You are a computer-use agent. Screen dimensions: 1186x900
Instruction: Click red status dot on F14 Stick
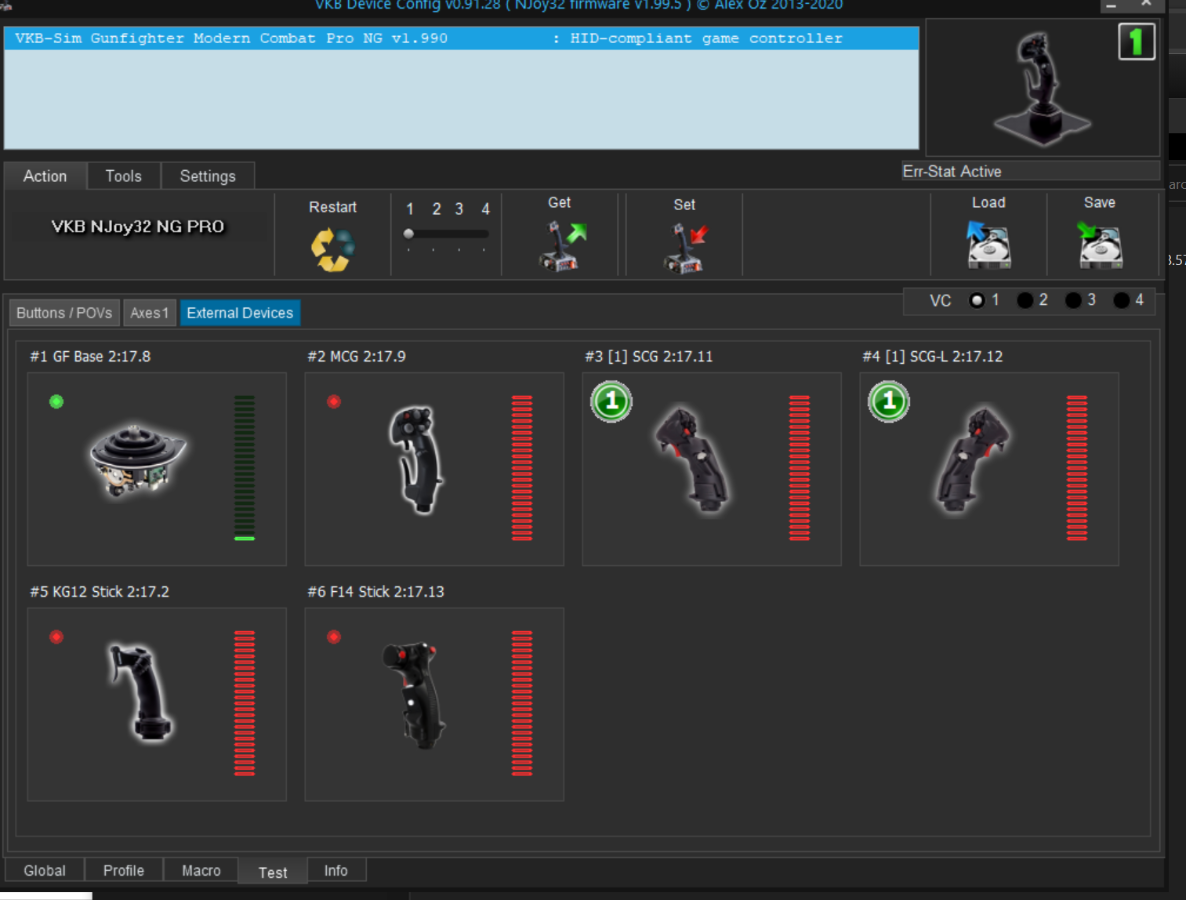click(x=334, y=637)
